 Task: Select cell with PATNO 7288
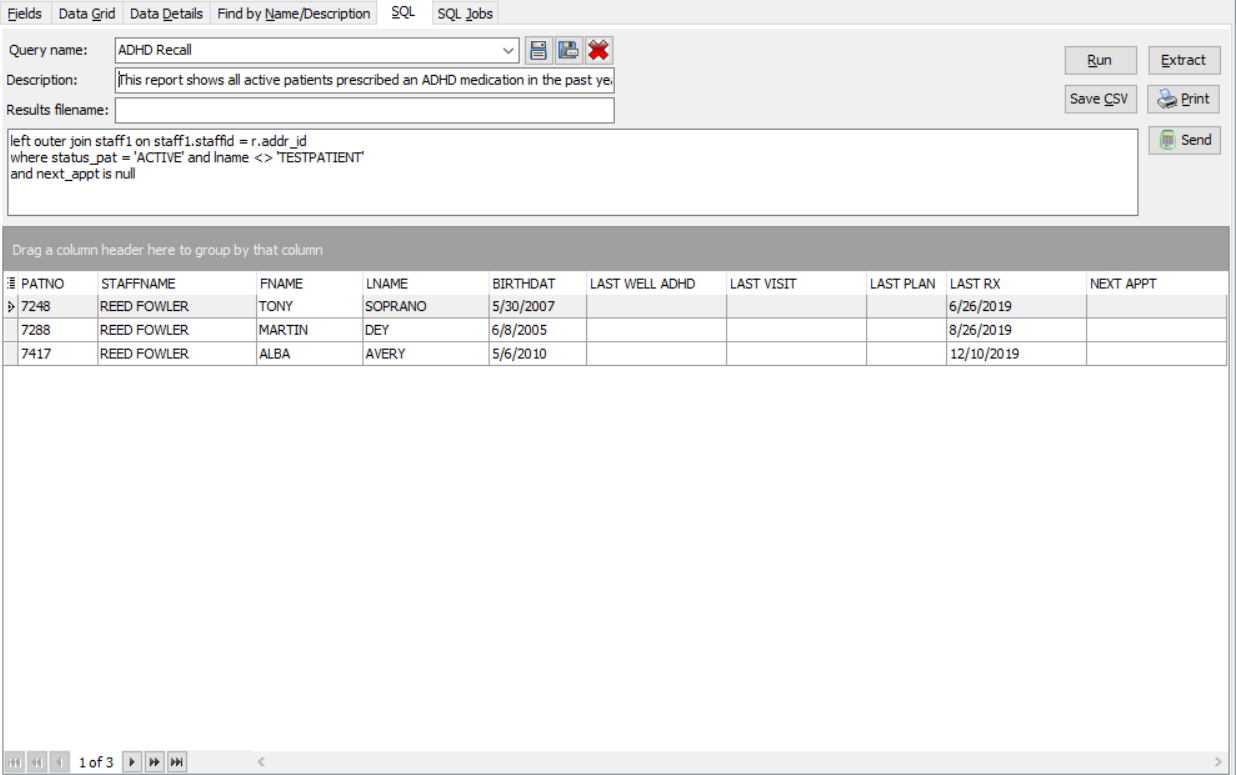point(58,330)
